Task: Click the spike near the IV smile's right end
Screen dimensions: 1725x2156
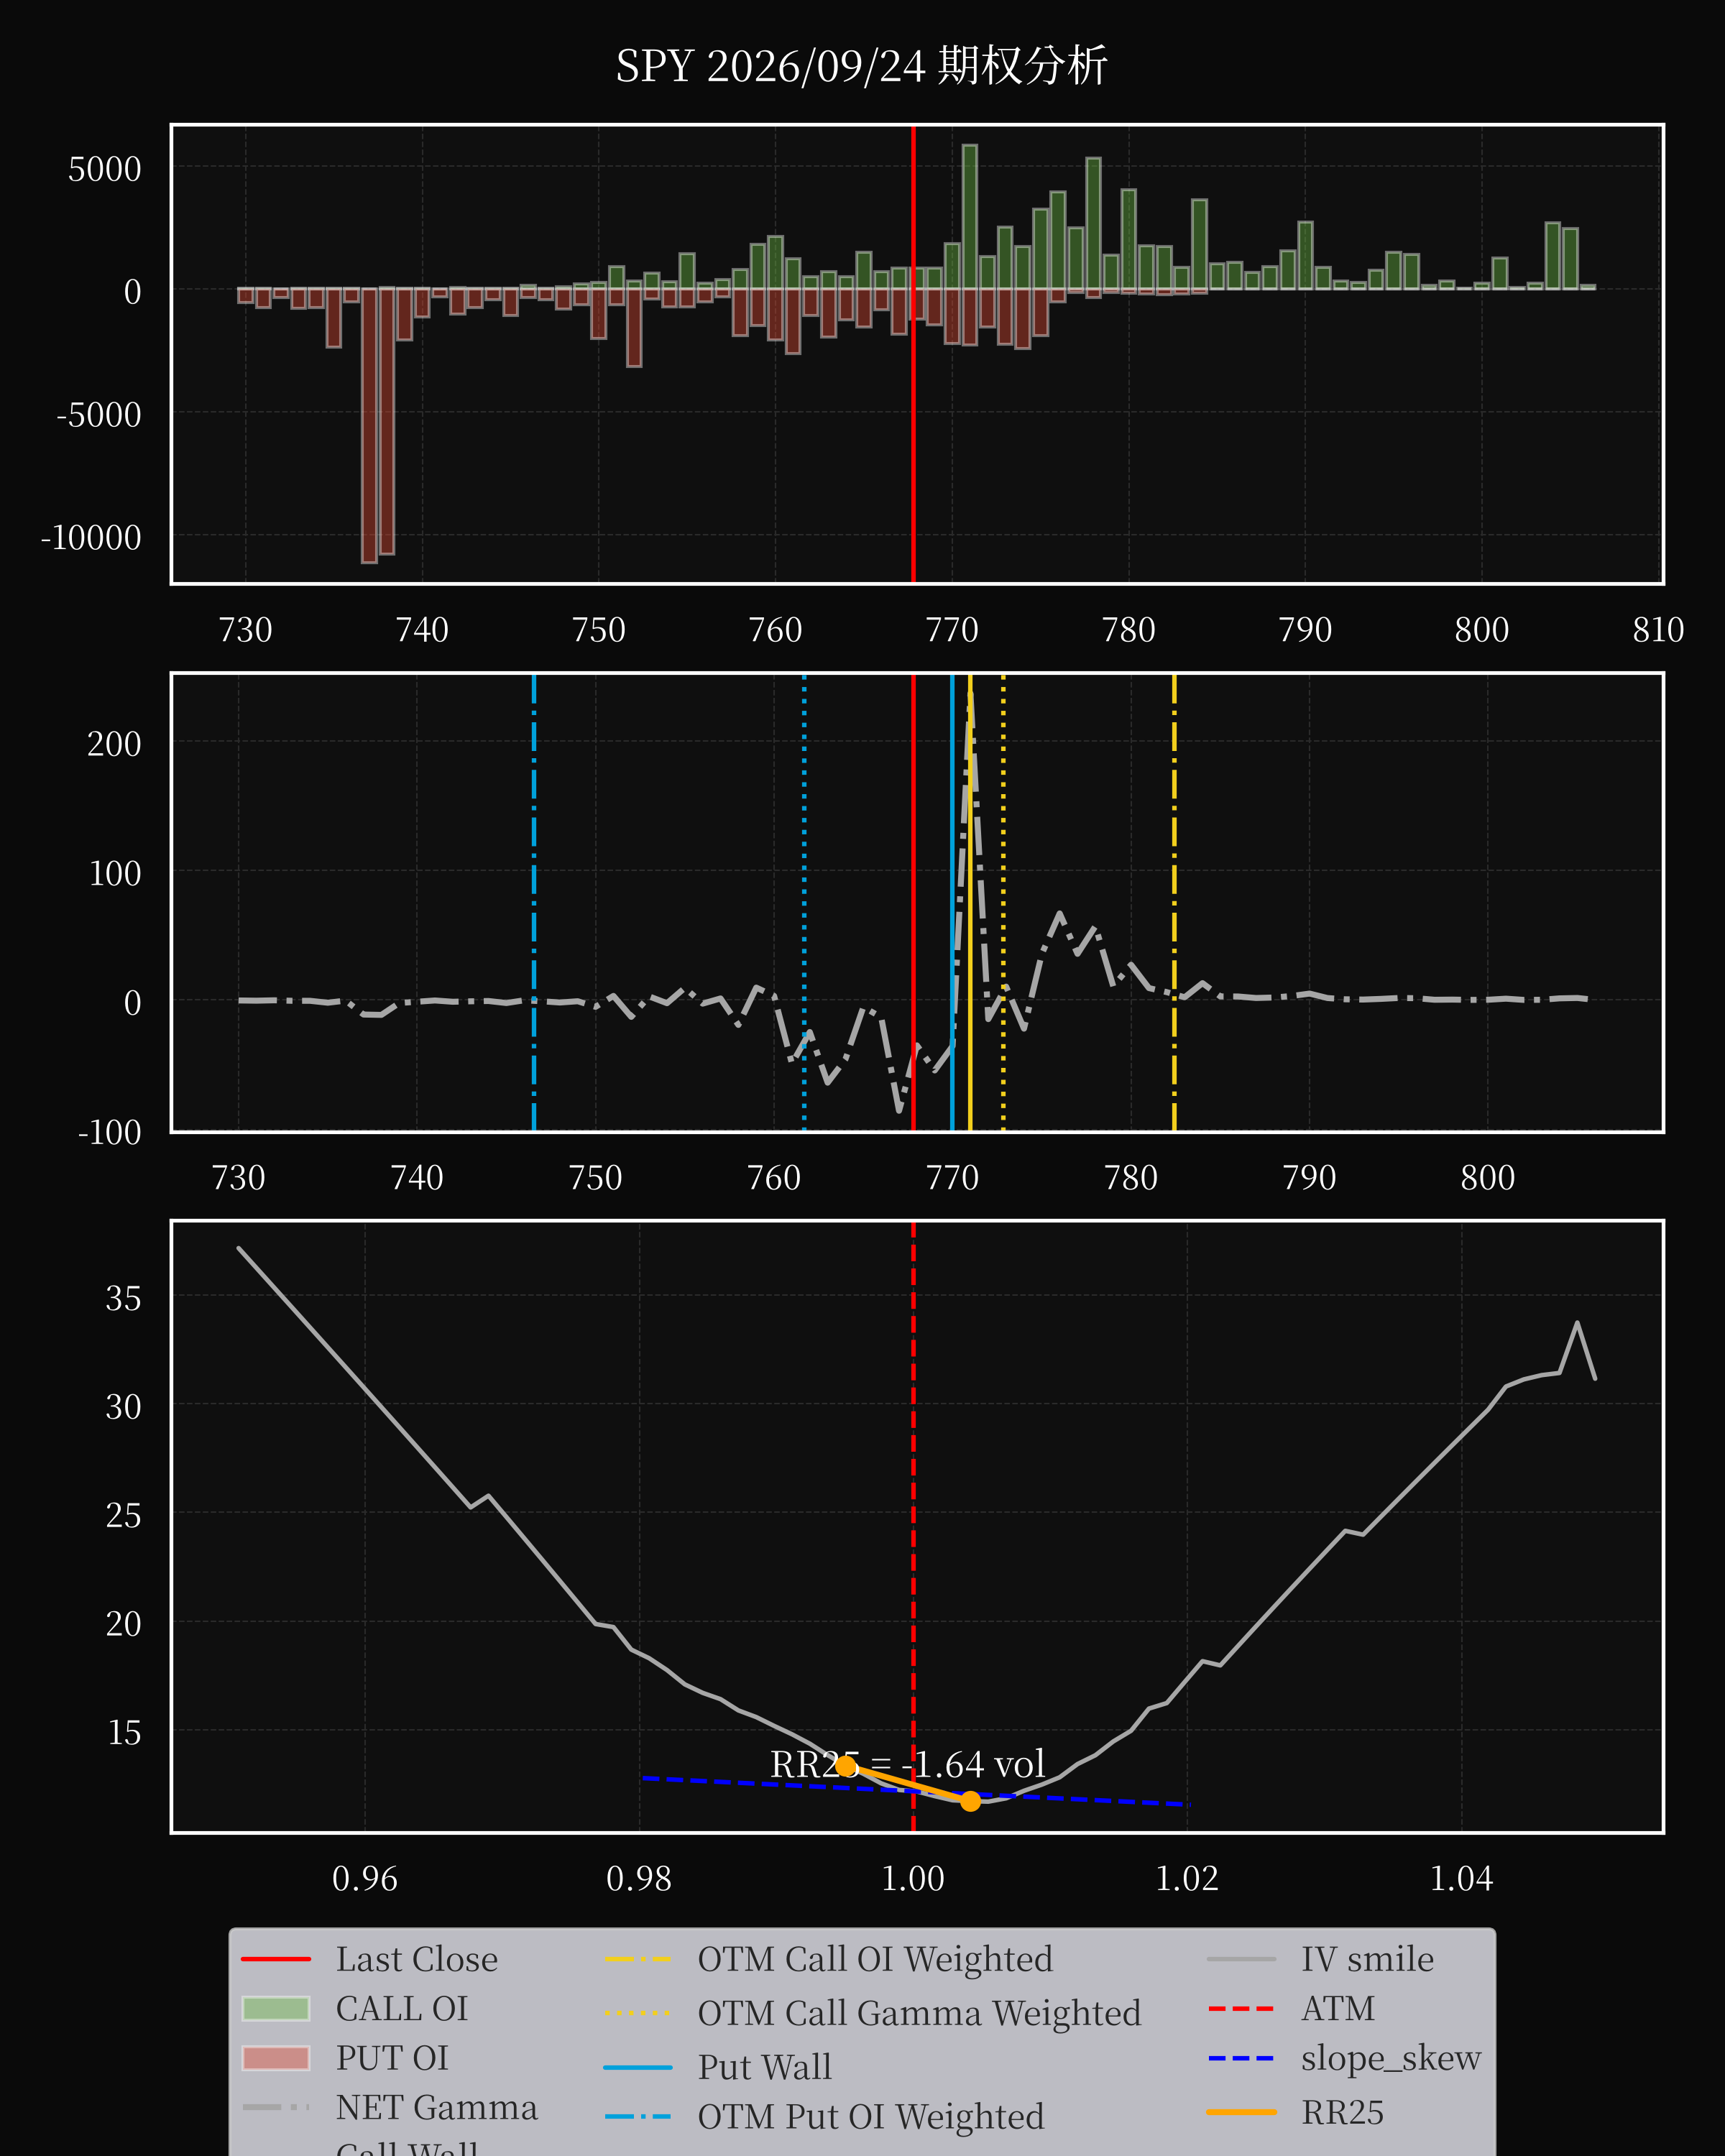Action: [1577, 1323]
